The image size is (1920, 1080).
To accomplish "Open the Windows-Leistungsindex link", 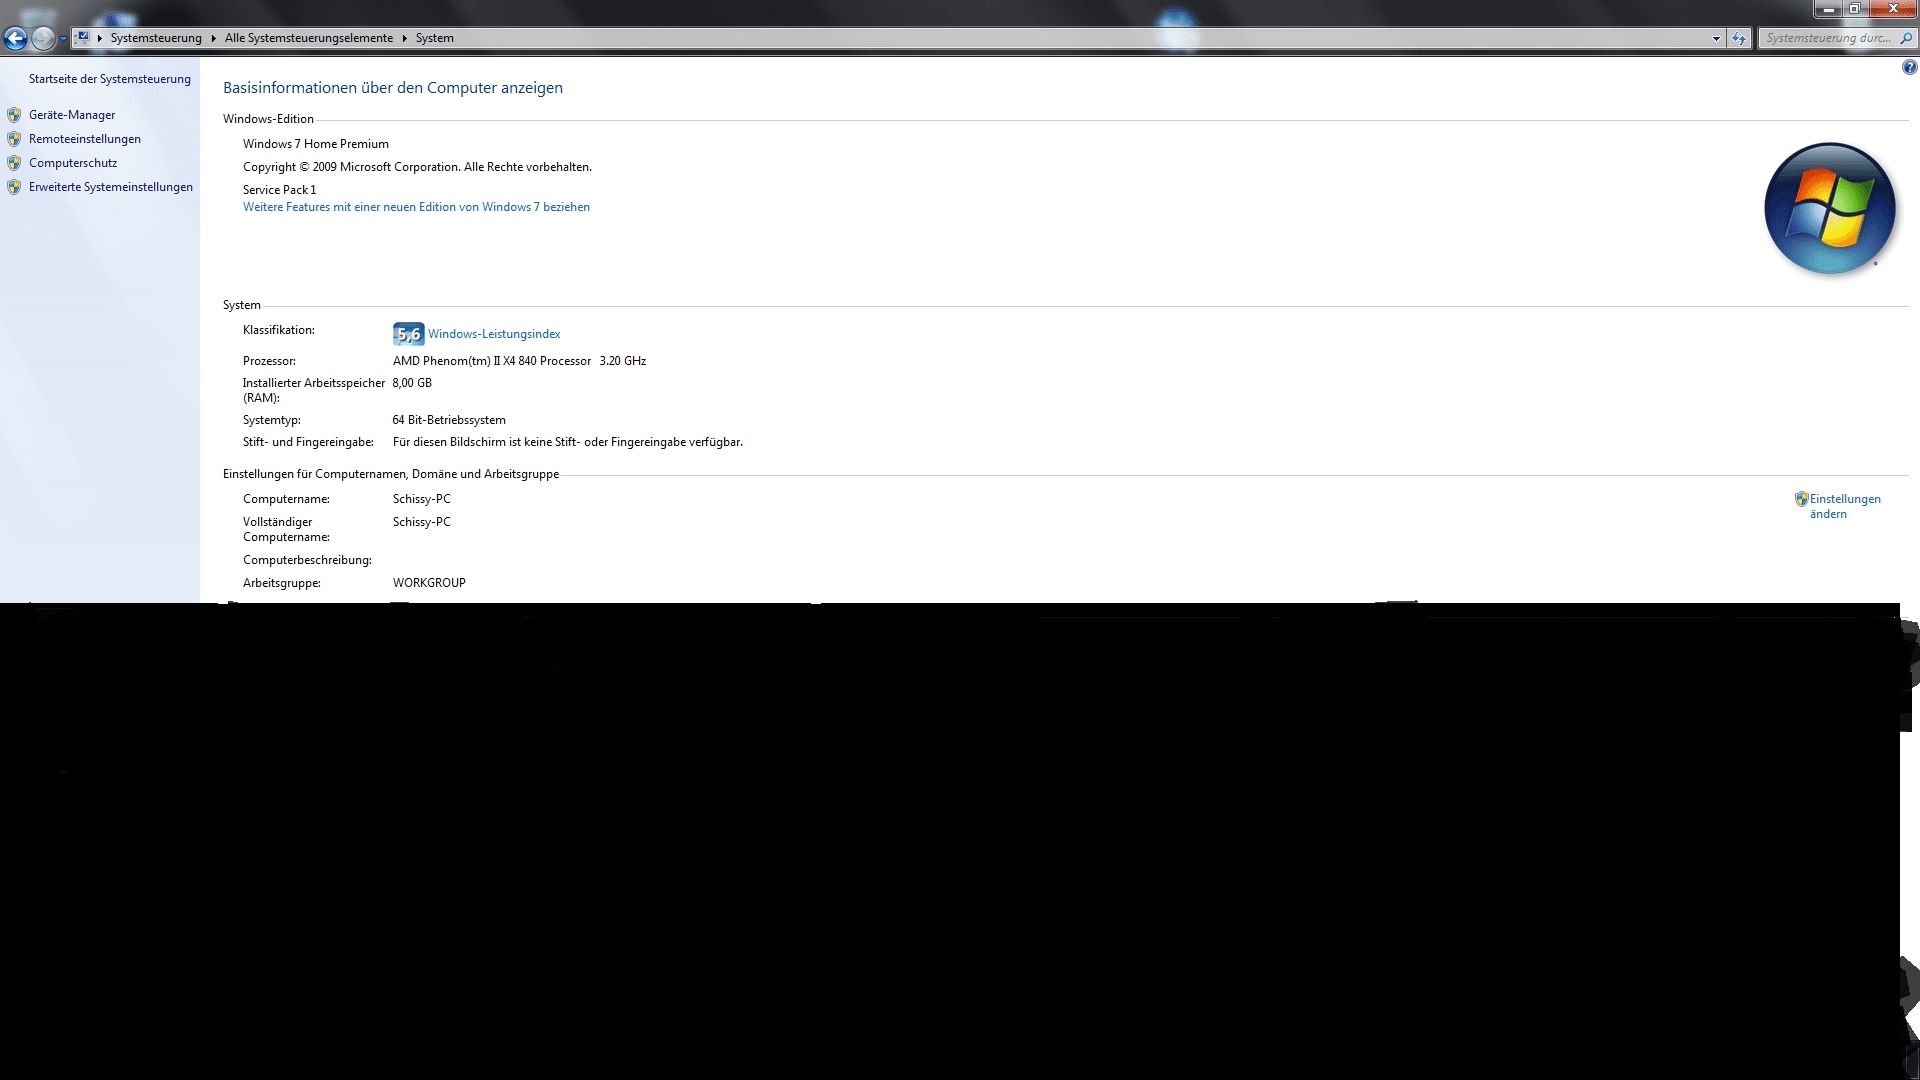I will pos(494,334).
